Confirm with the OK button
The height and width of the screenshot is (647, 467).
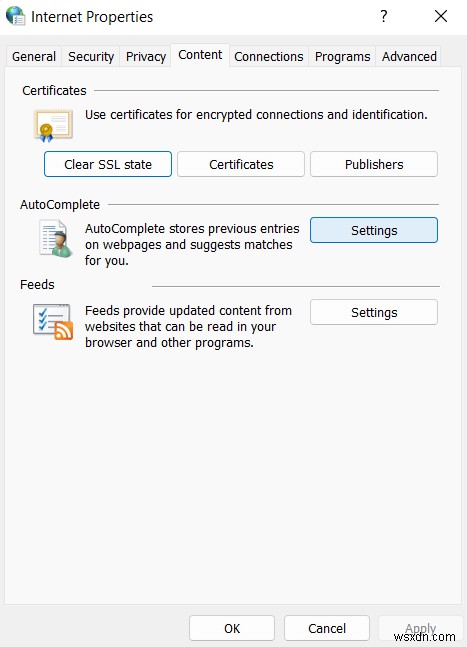coord(232,628)
